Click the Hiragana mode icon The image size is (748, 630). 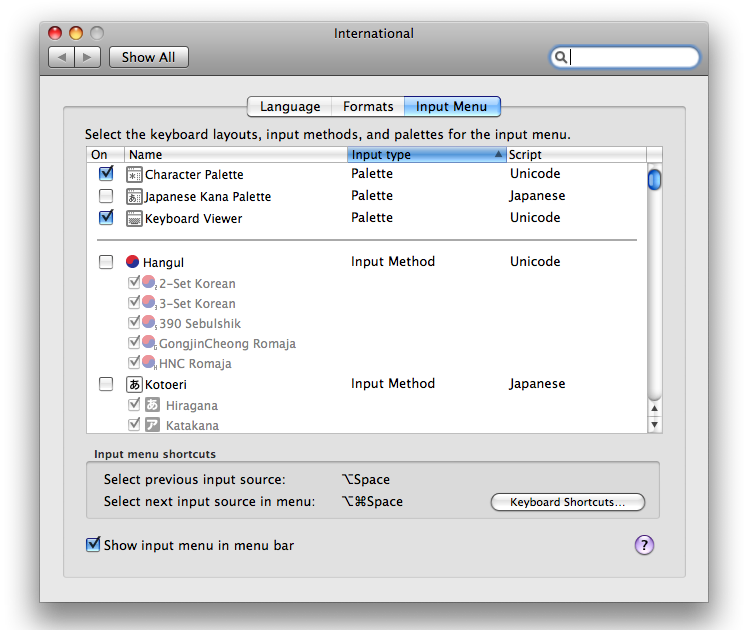(x=152, y=405)
